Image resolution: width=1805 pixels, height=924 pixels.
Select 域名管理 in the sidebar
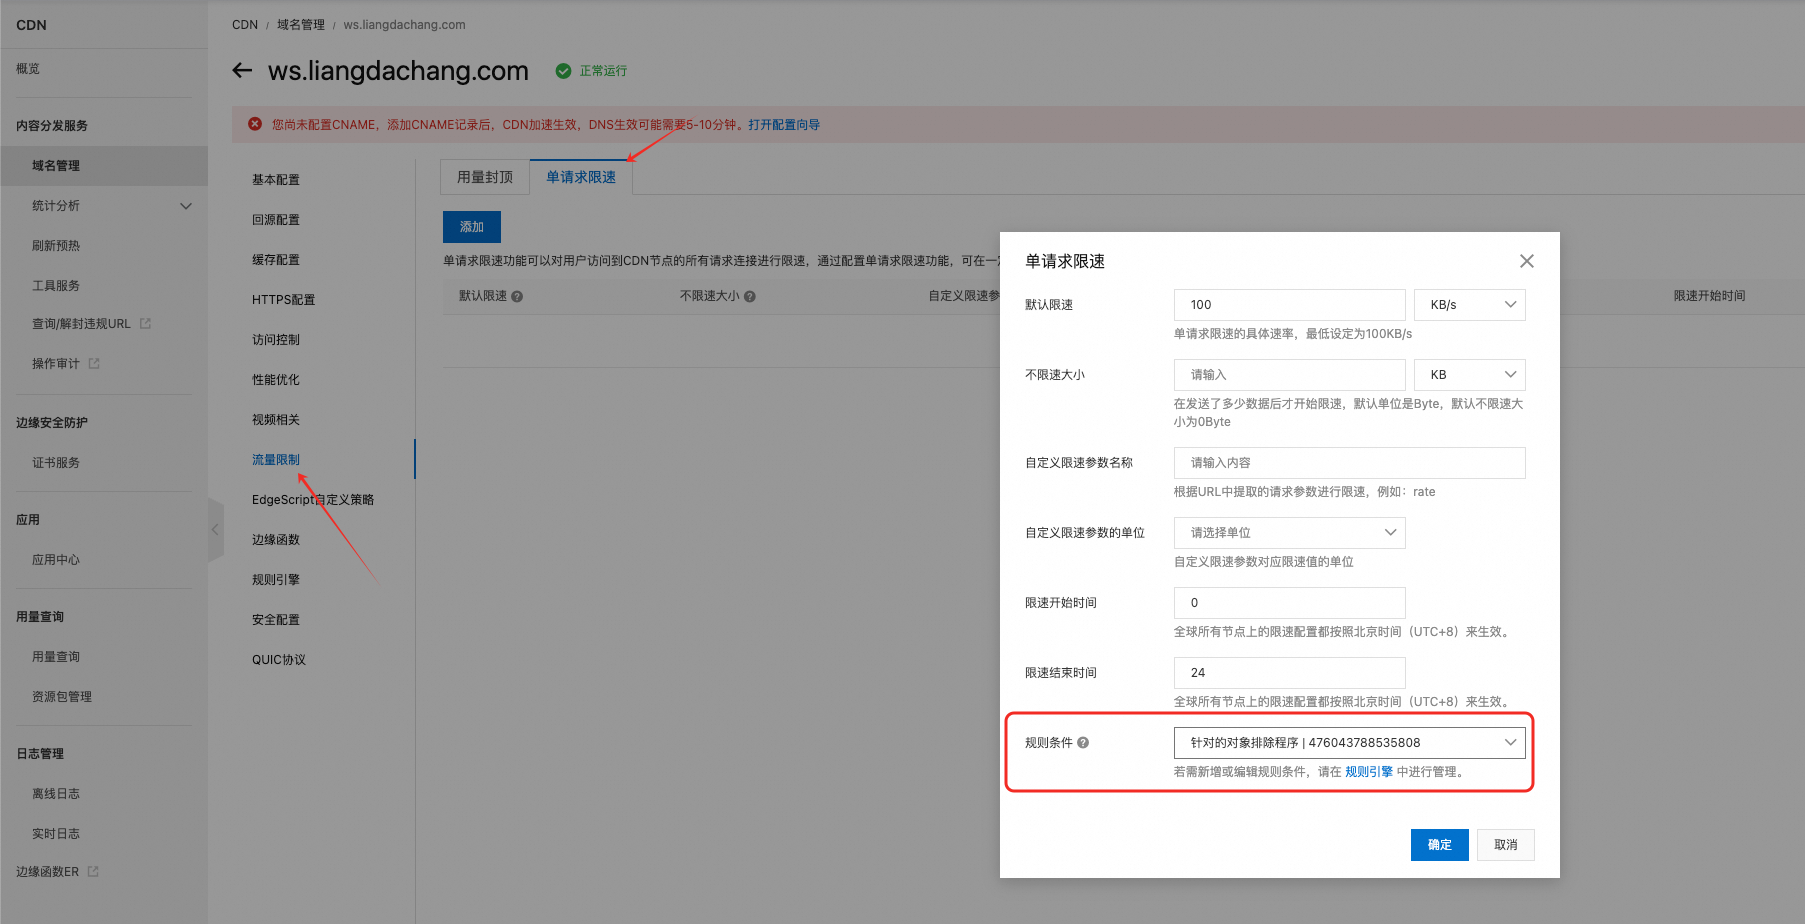tap(104, 166)
